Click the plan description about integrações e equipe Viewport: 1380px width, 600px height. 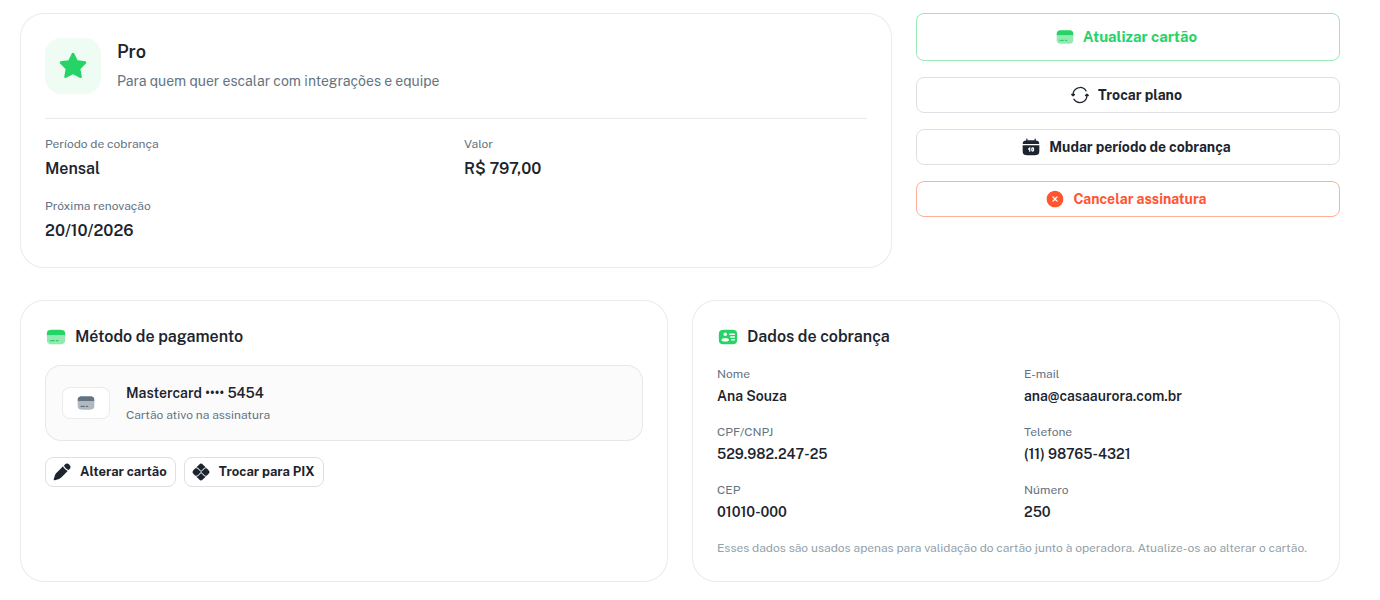278,81
